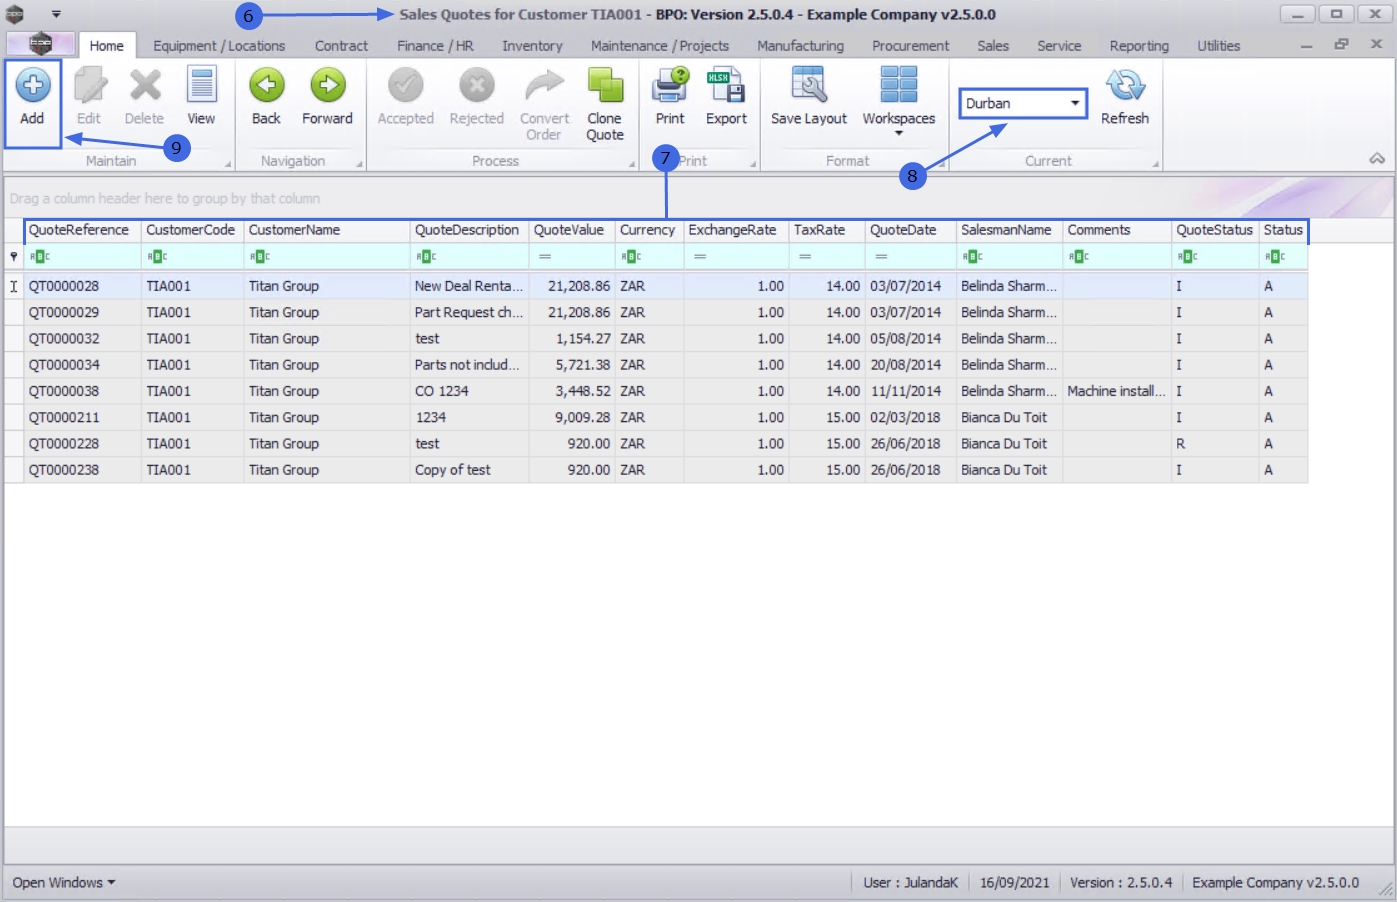Mark quote as Accepted
1397x902 pixels.
[405, 86]
